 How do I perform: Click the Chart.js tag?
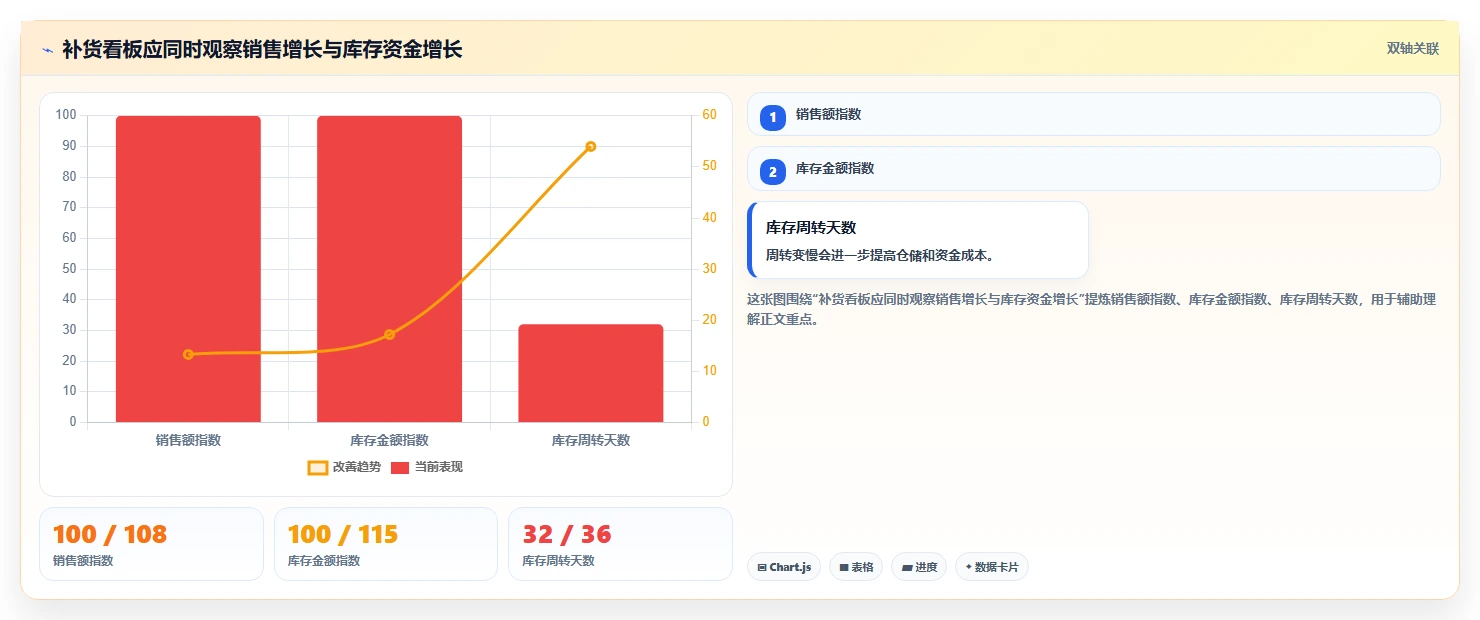pos(784,567)
